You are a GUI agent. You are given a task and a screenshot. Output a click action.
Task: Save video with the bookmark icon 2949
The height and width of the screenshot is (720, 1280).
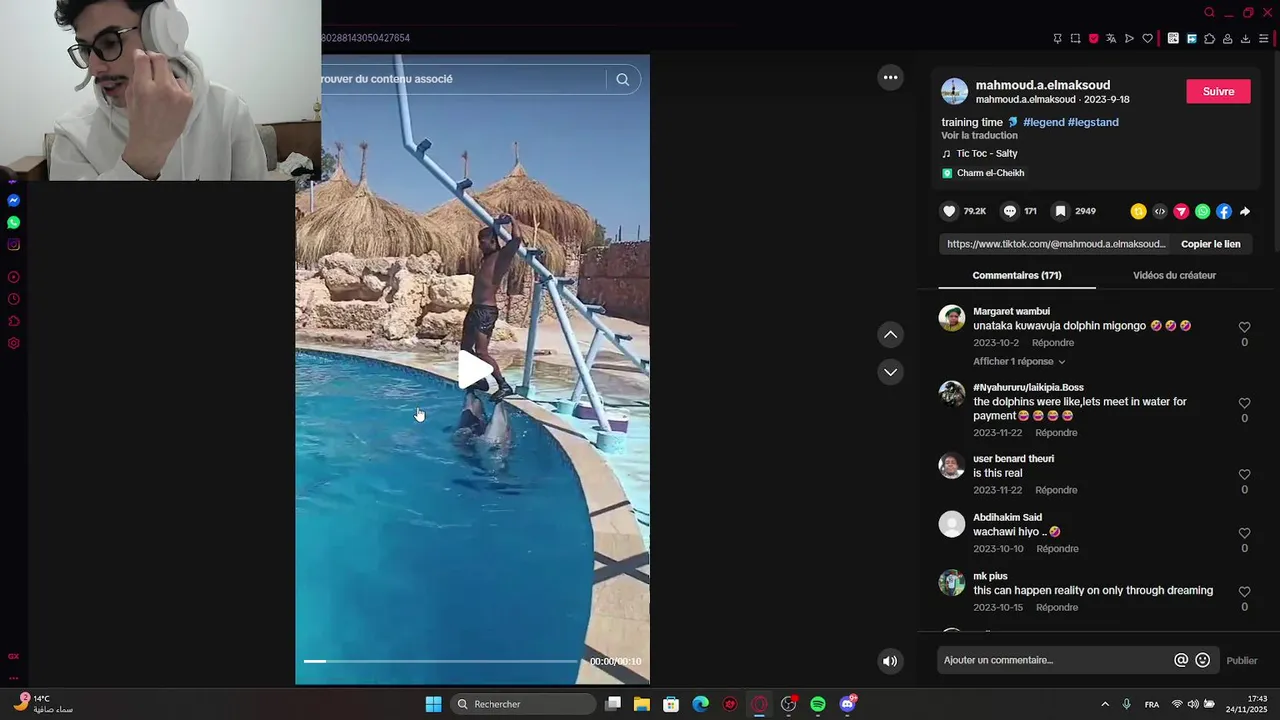point(1061,211)
